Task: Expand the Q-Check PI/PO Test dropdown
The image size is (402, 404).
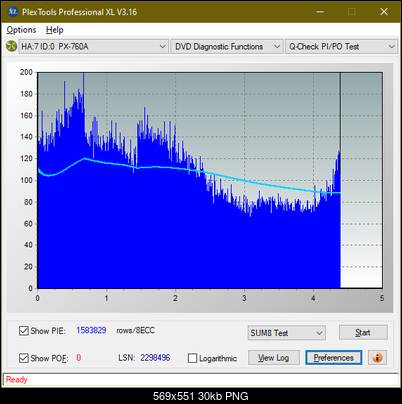Action: pos(341,46)
